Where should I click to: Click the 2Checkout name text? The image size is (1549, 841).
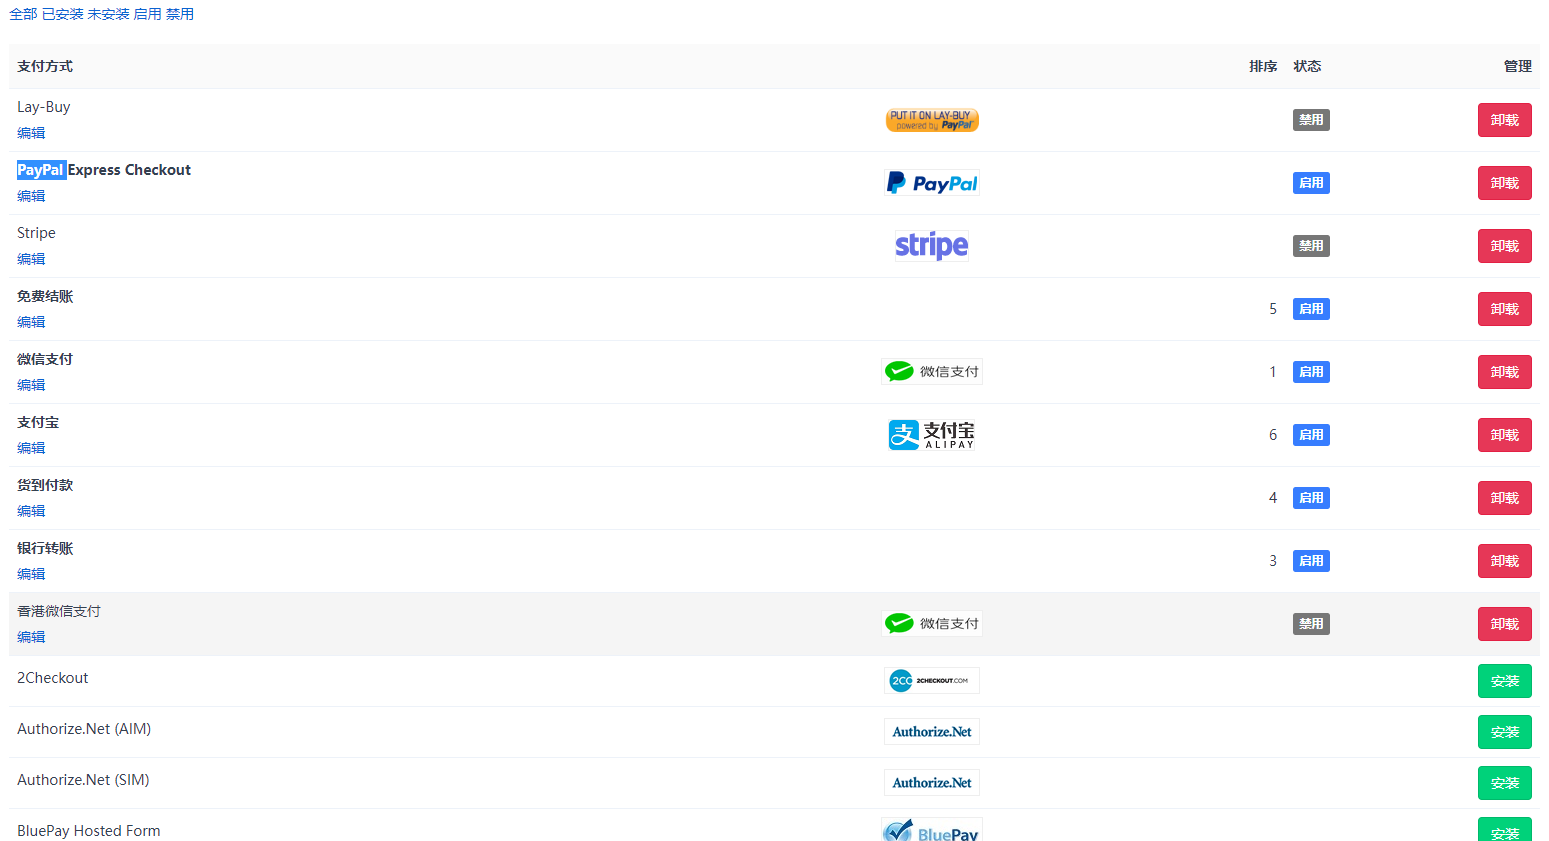[53, 678]
